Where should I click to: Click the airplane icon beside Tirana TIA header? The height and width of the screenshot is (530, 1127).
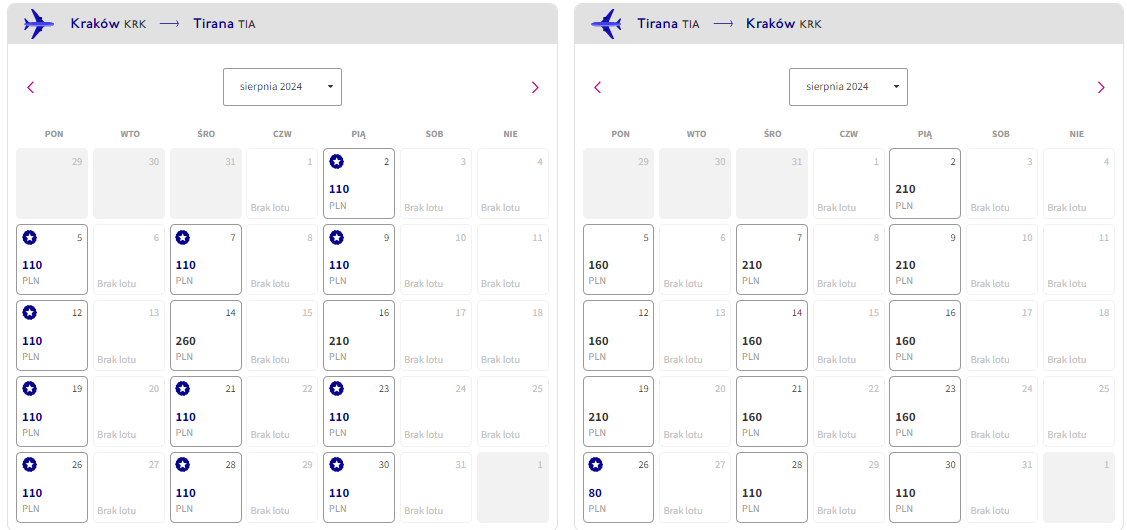pos(606,24)
